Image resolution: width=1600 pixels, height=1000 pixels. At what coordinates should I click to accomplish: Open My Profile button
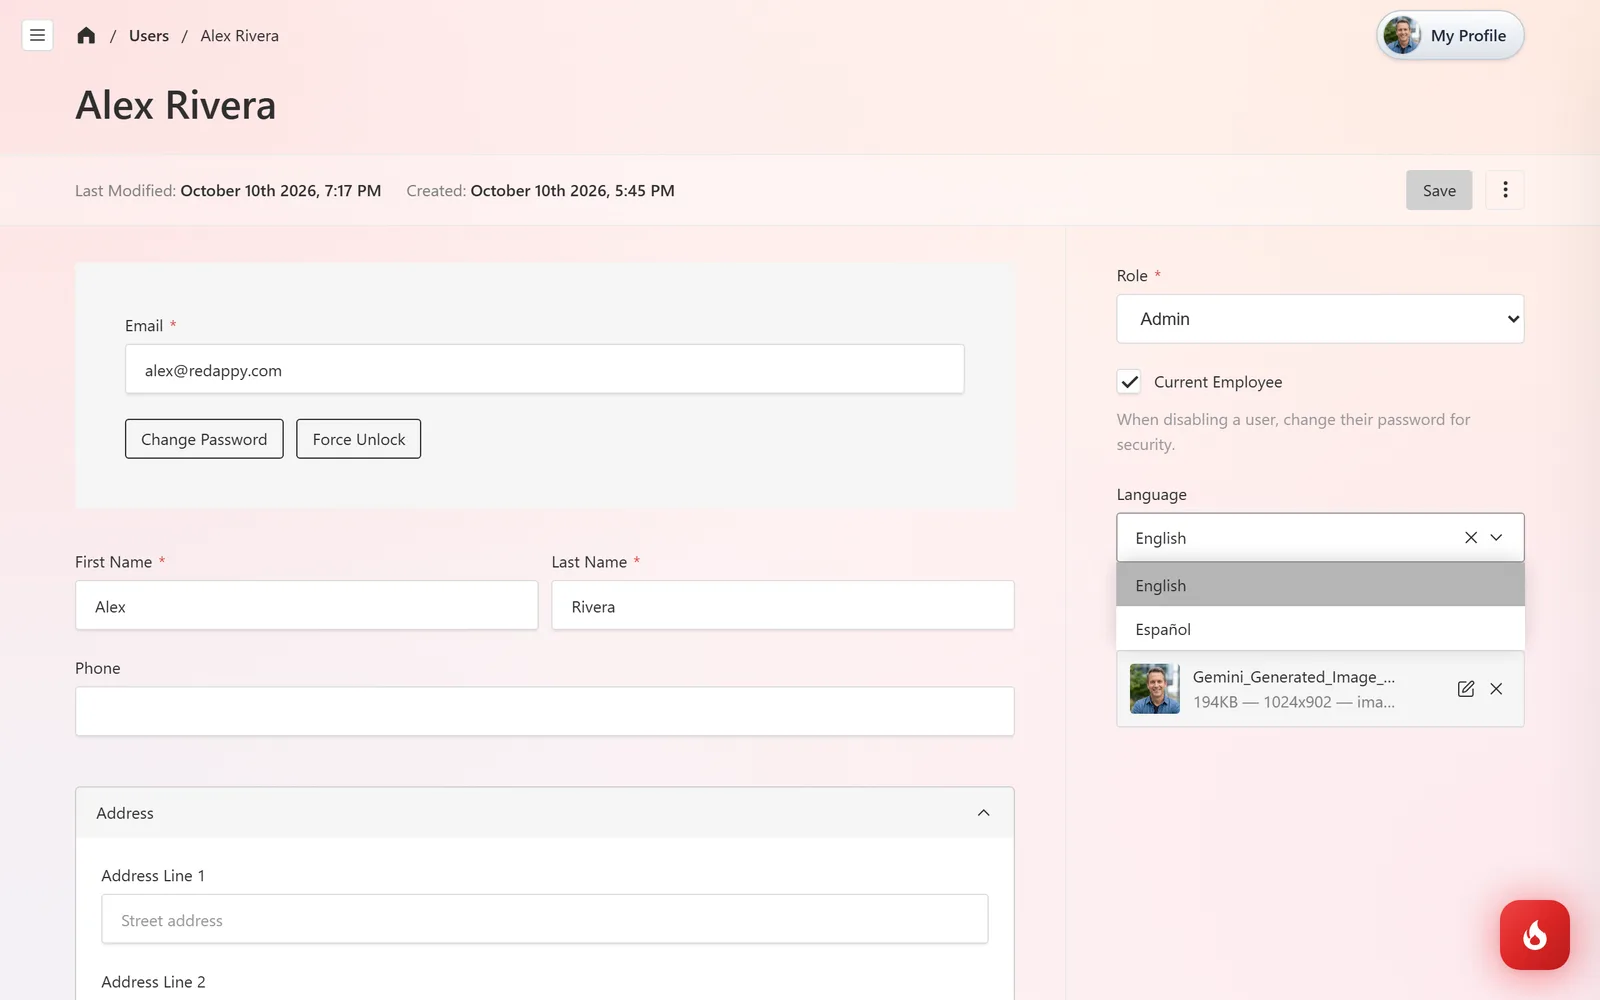click(x=1450, y=36)
